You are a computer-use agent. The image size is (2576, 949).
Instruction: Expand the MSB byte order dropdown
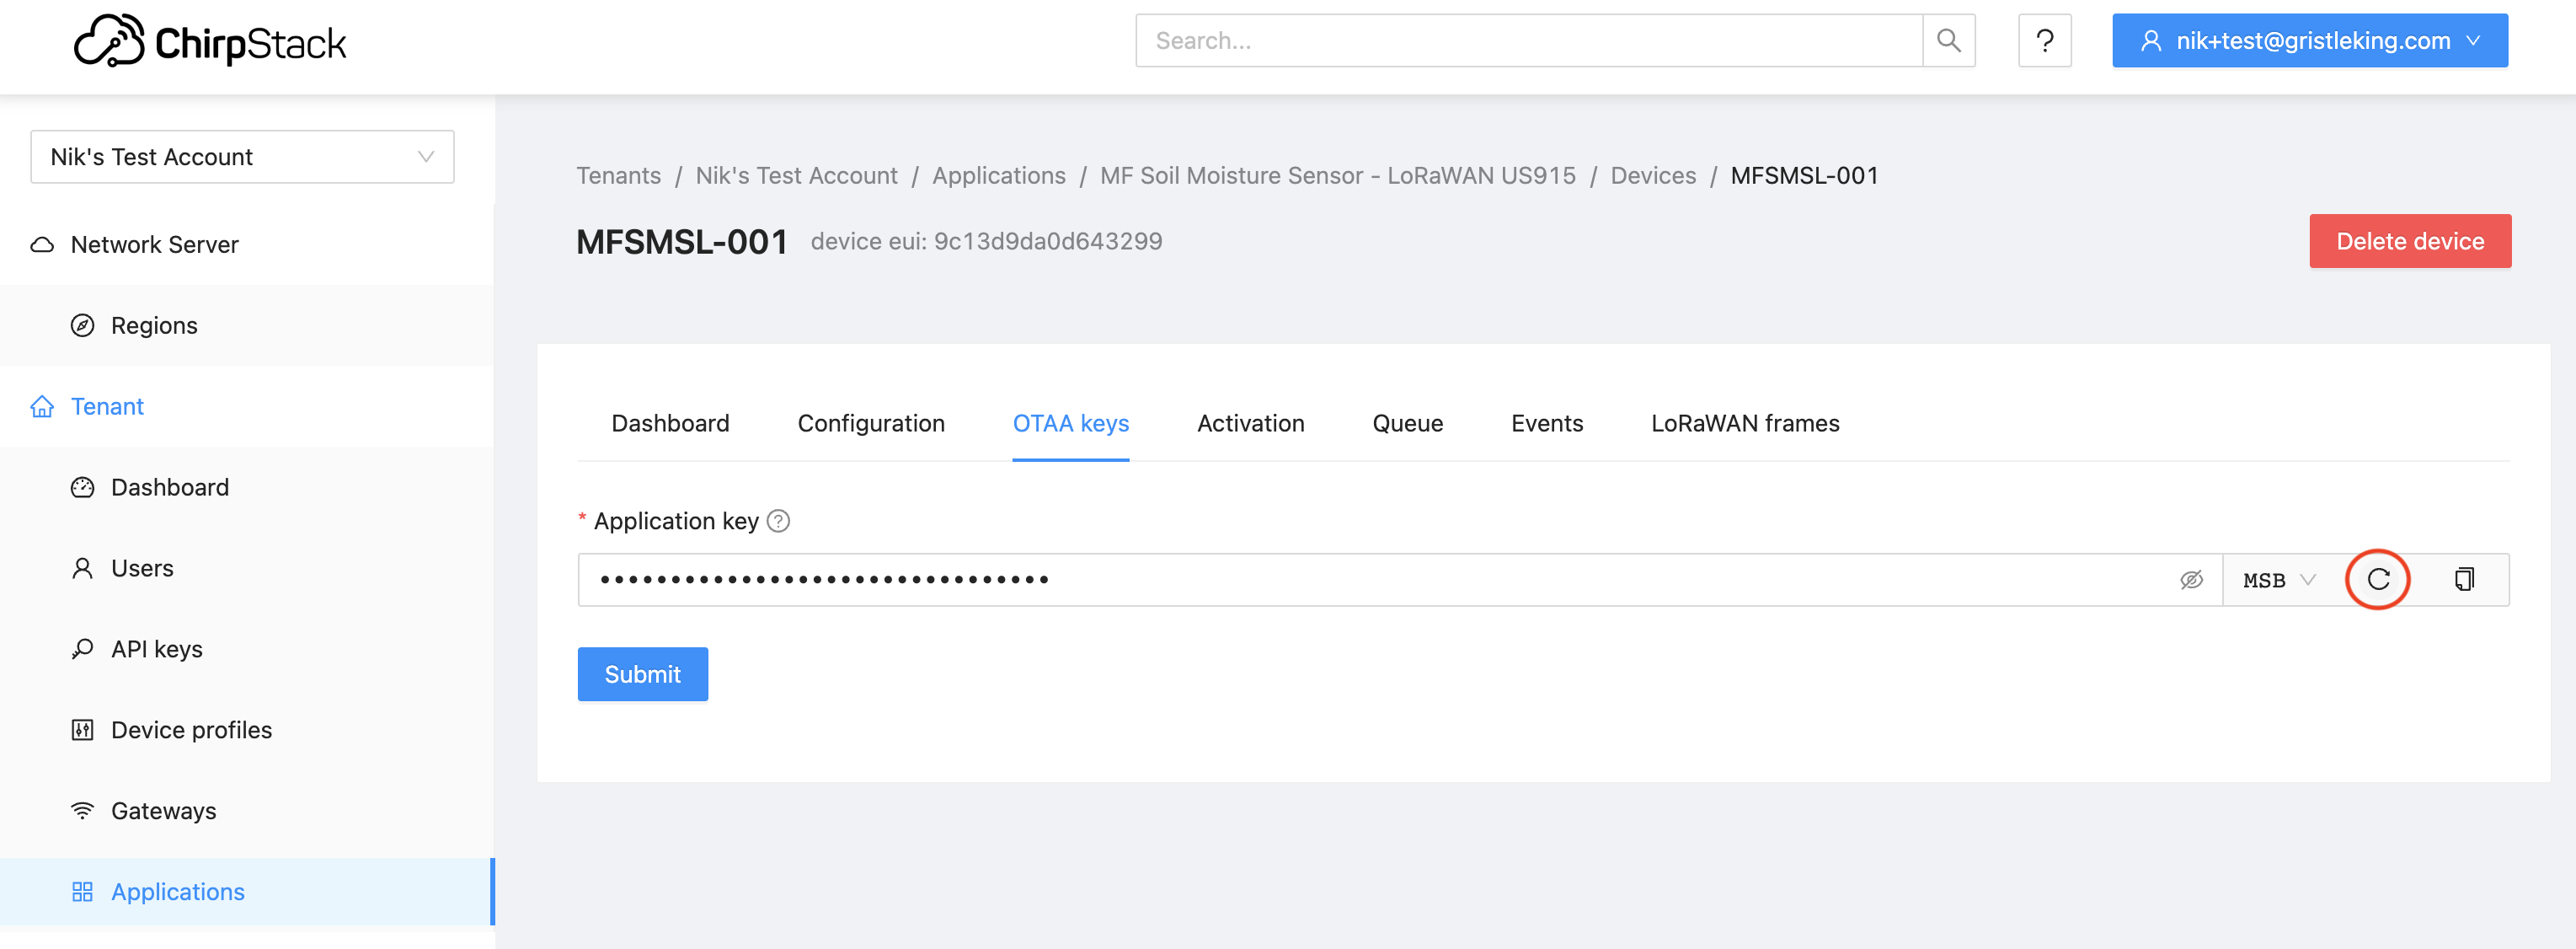(x=2278, y=580)
